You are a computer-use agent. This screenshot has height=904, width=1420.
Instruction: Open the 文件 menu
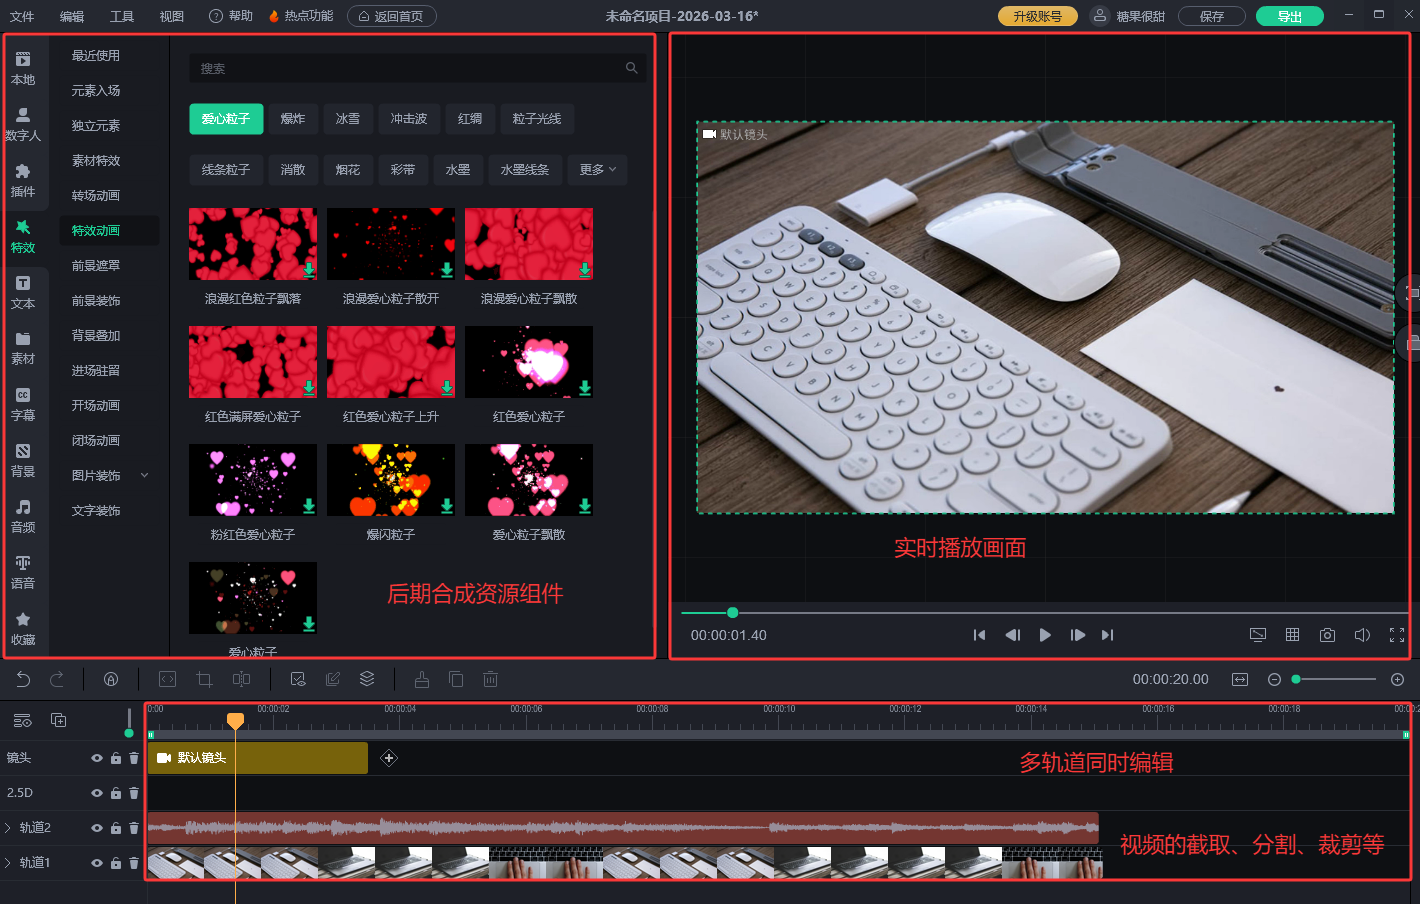[22, 16]
